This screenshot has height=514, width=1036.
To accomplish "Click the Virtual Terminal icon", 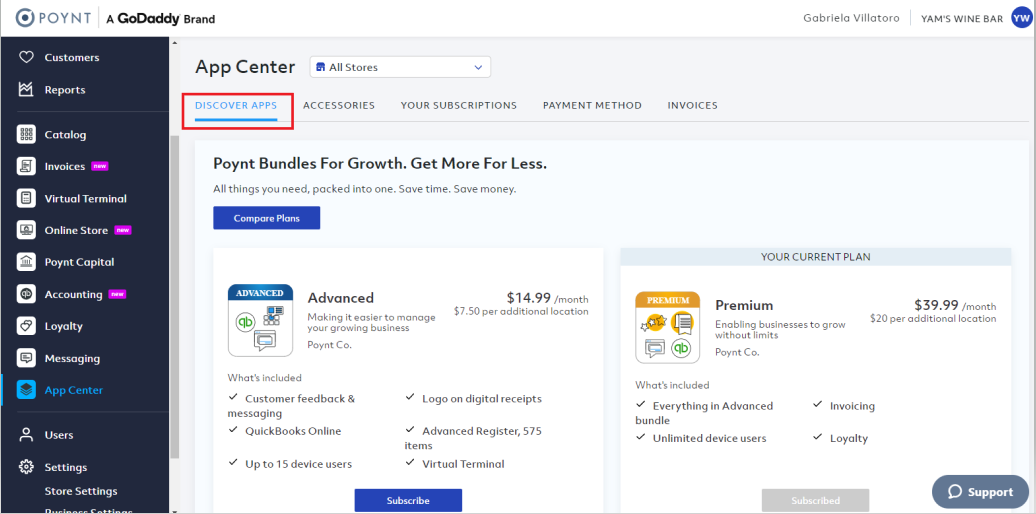I will 26,198.
